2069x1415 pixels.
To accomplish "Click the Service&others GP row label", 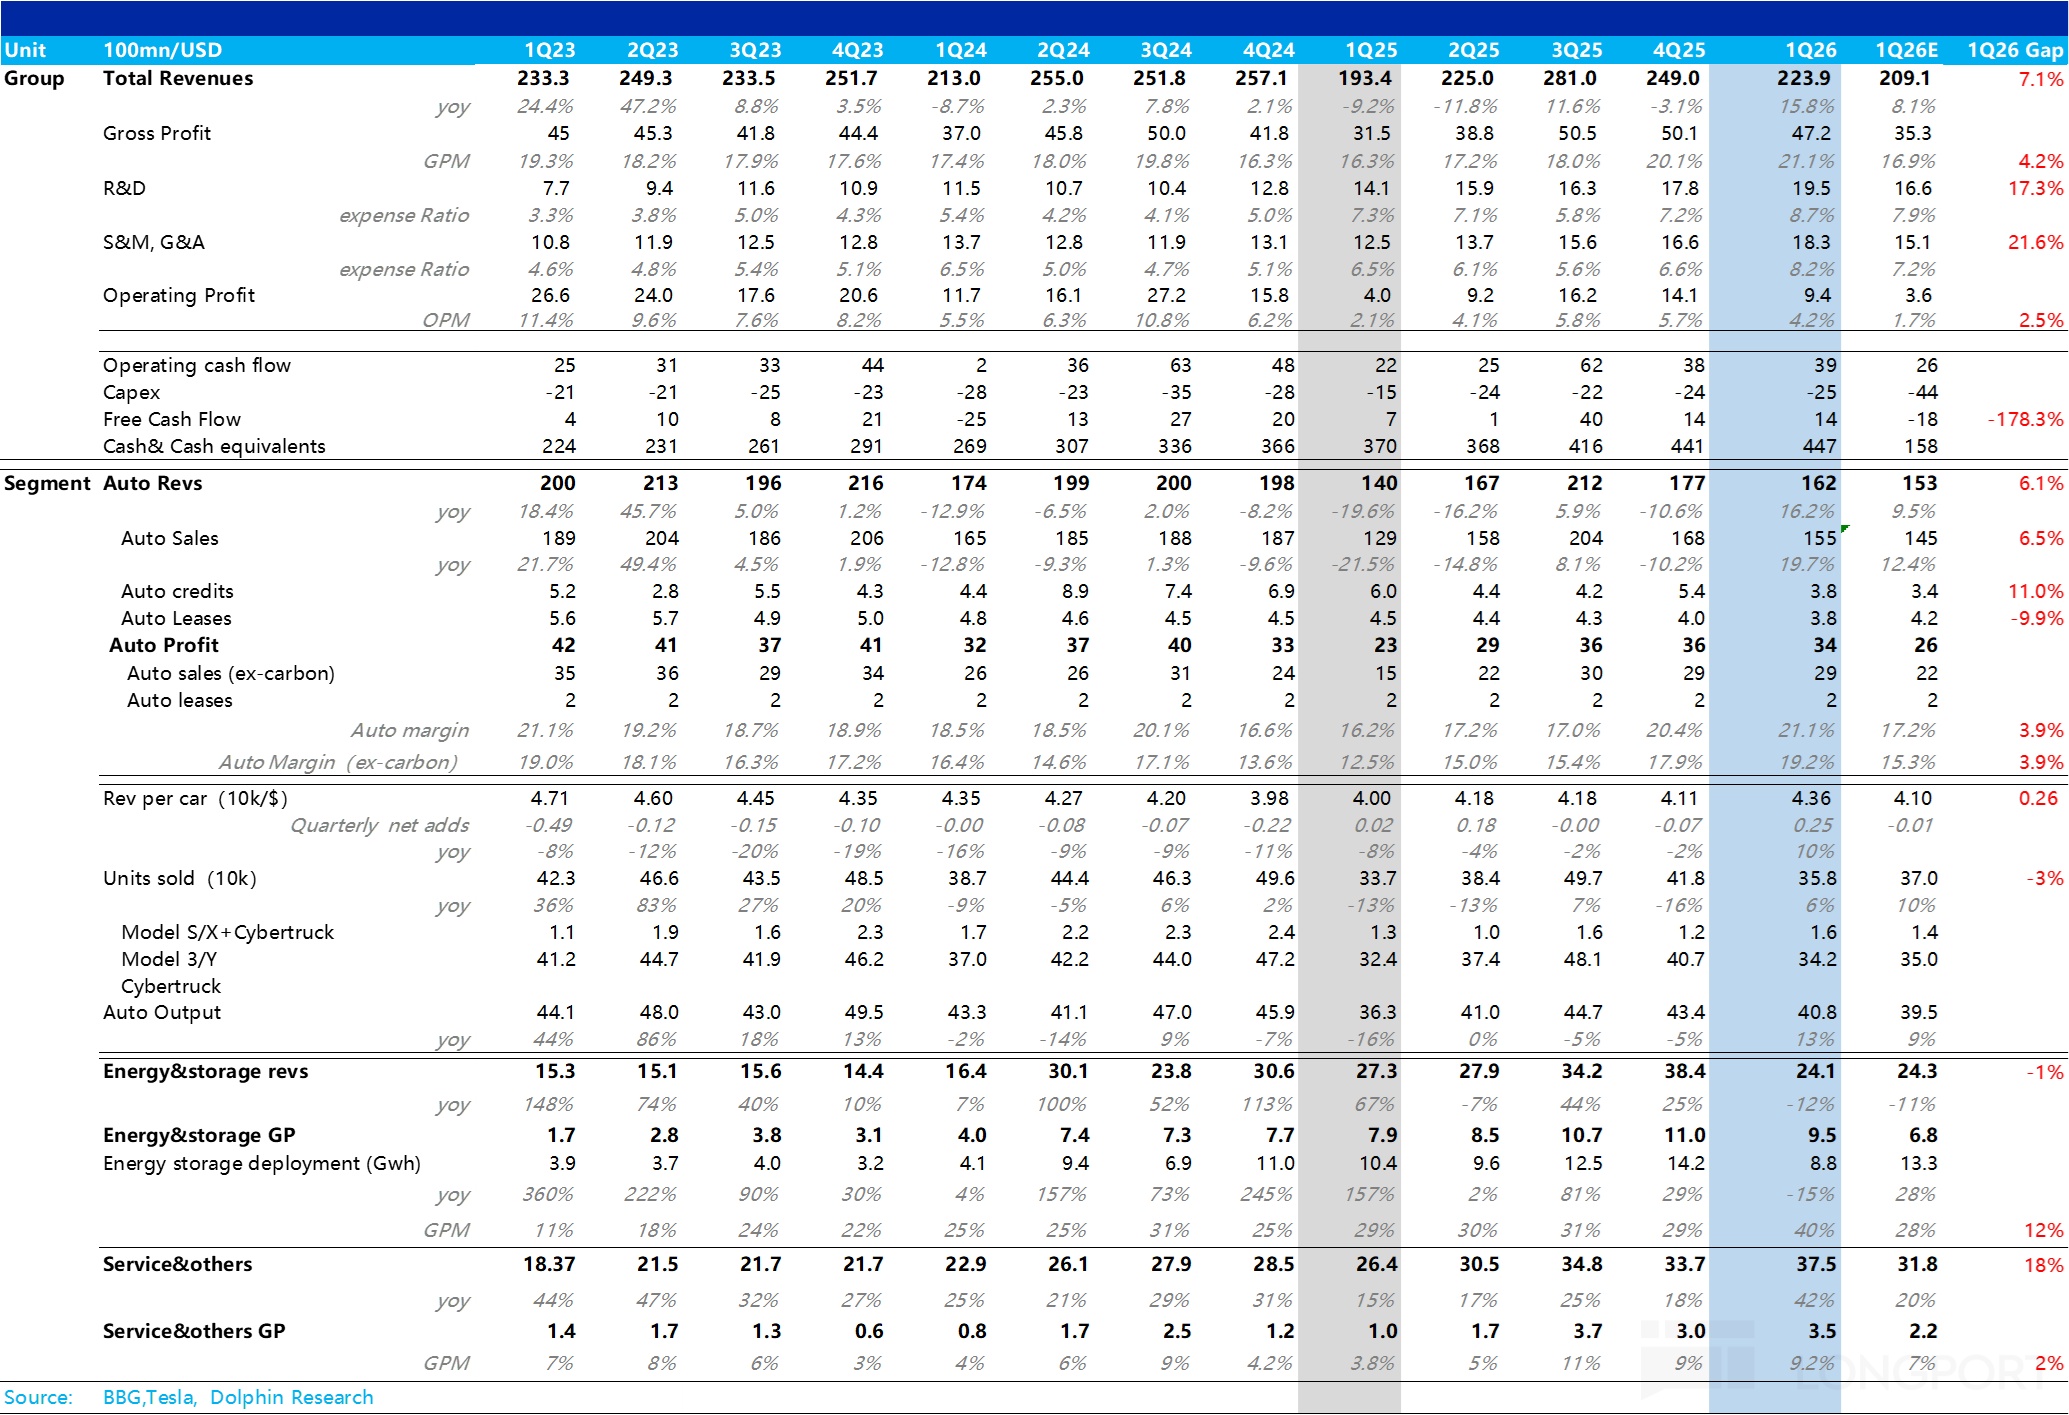I will point(194,1331).
